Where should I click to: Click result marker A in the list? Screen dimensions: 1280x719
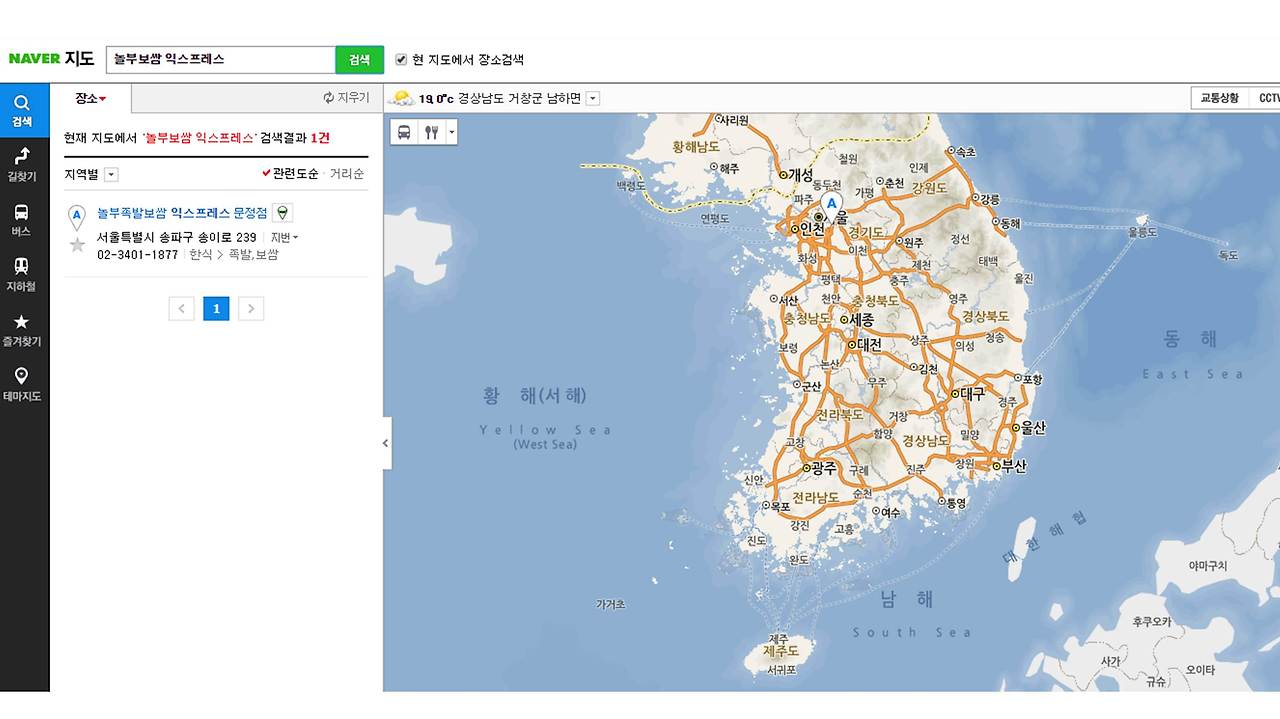point(76,216)
